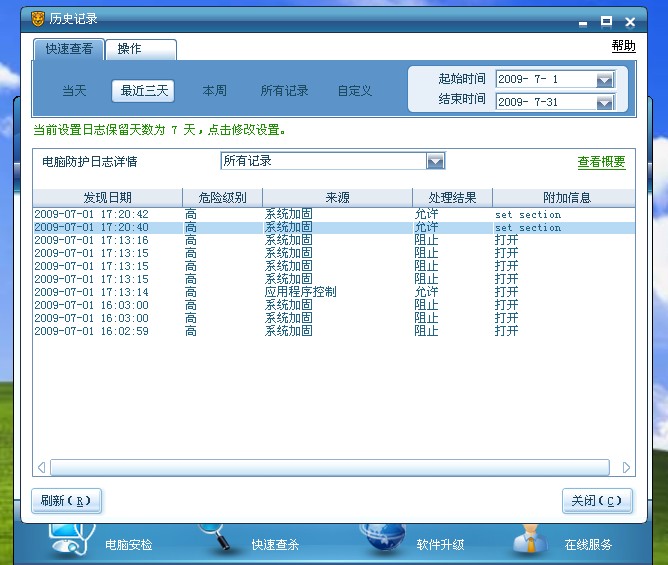668x565 pixels.
Task: Click 阻止 result in 17:13:16 row
Action: (426, 240)
